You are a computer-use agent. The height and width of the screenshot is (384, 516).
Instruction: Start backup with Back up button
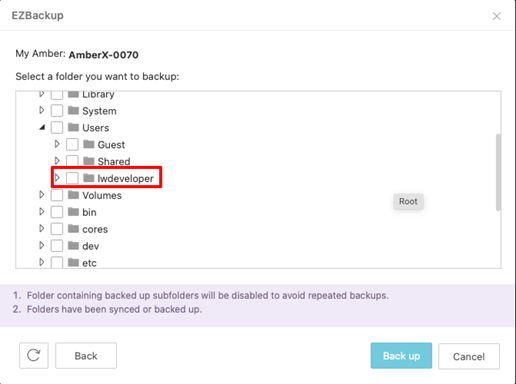click(401, 356)
